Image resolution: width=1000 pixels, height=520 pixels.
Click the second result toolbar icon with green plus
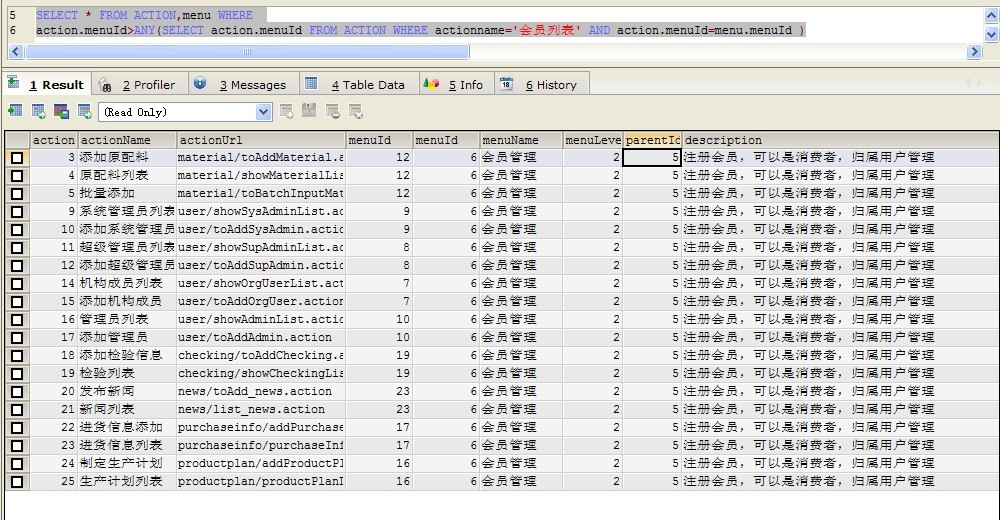[38, 112]
